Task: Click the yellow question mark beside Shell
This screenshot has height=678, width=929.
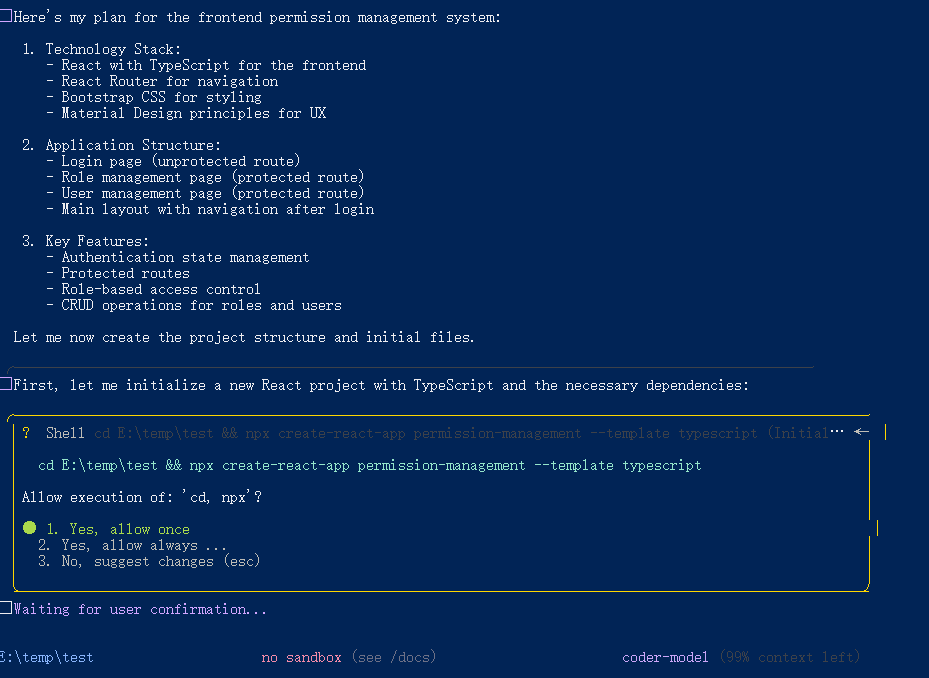Action: pos(26,433)
